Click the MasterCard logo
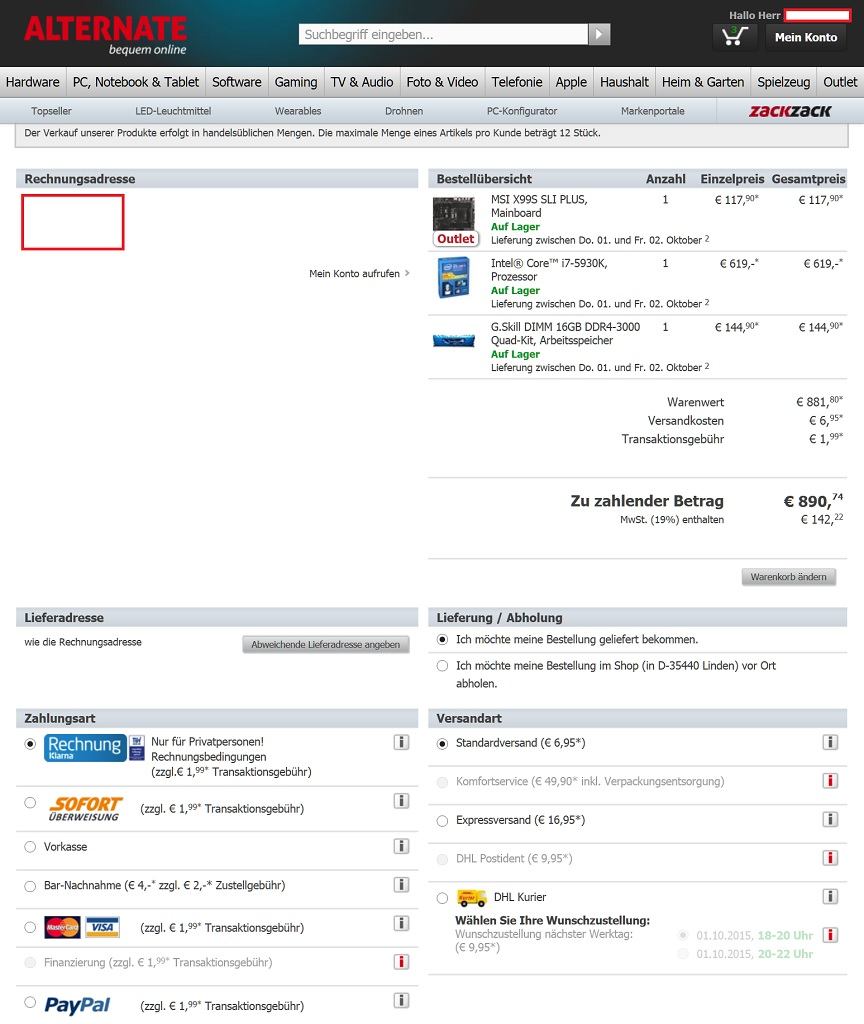 [62, 927]
